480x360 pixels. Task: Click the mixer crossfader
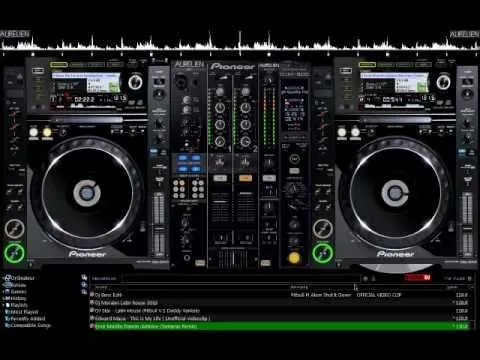tap(233, 257)
